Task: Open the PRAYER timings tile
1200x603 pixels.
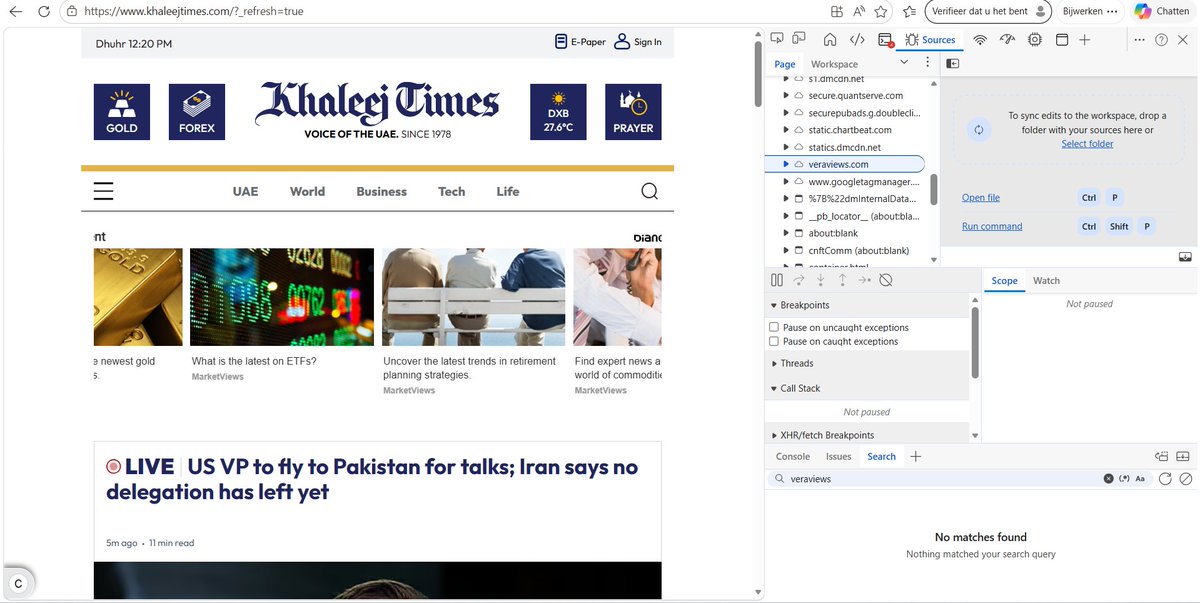Action: (x=633, y=112)
